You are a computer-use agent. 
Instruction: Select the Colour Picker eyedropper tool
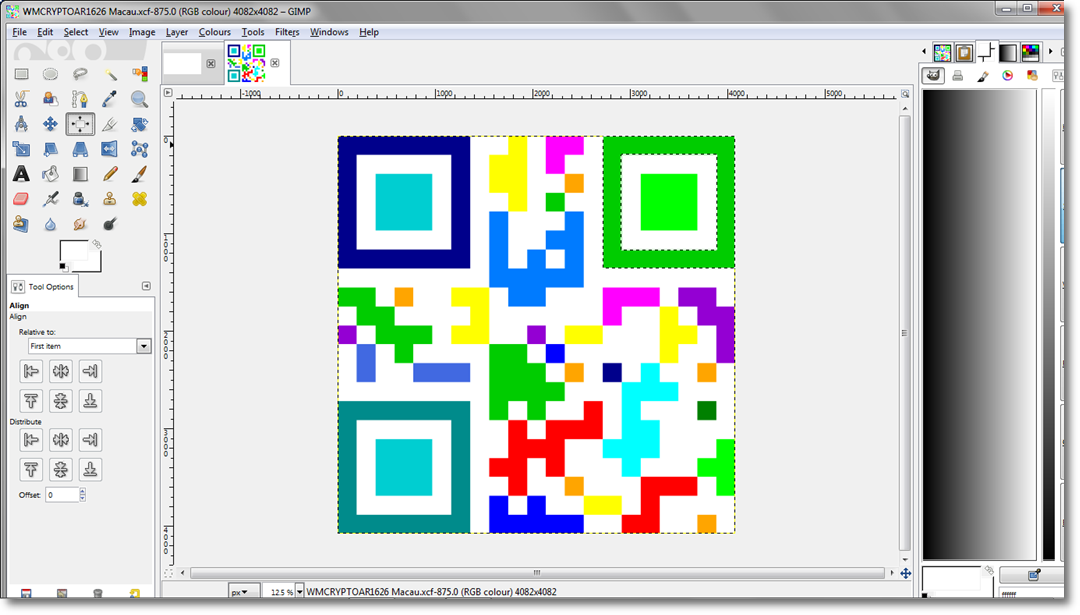tap(110, 99)
